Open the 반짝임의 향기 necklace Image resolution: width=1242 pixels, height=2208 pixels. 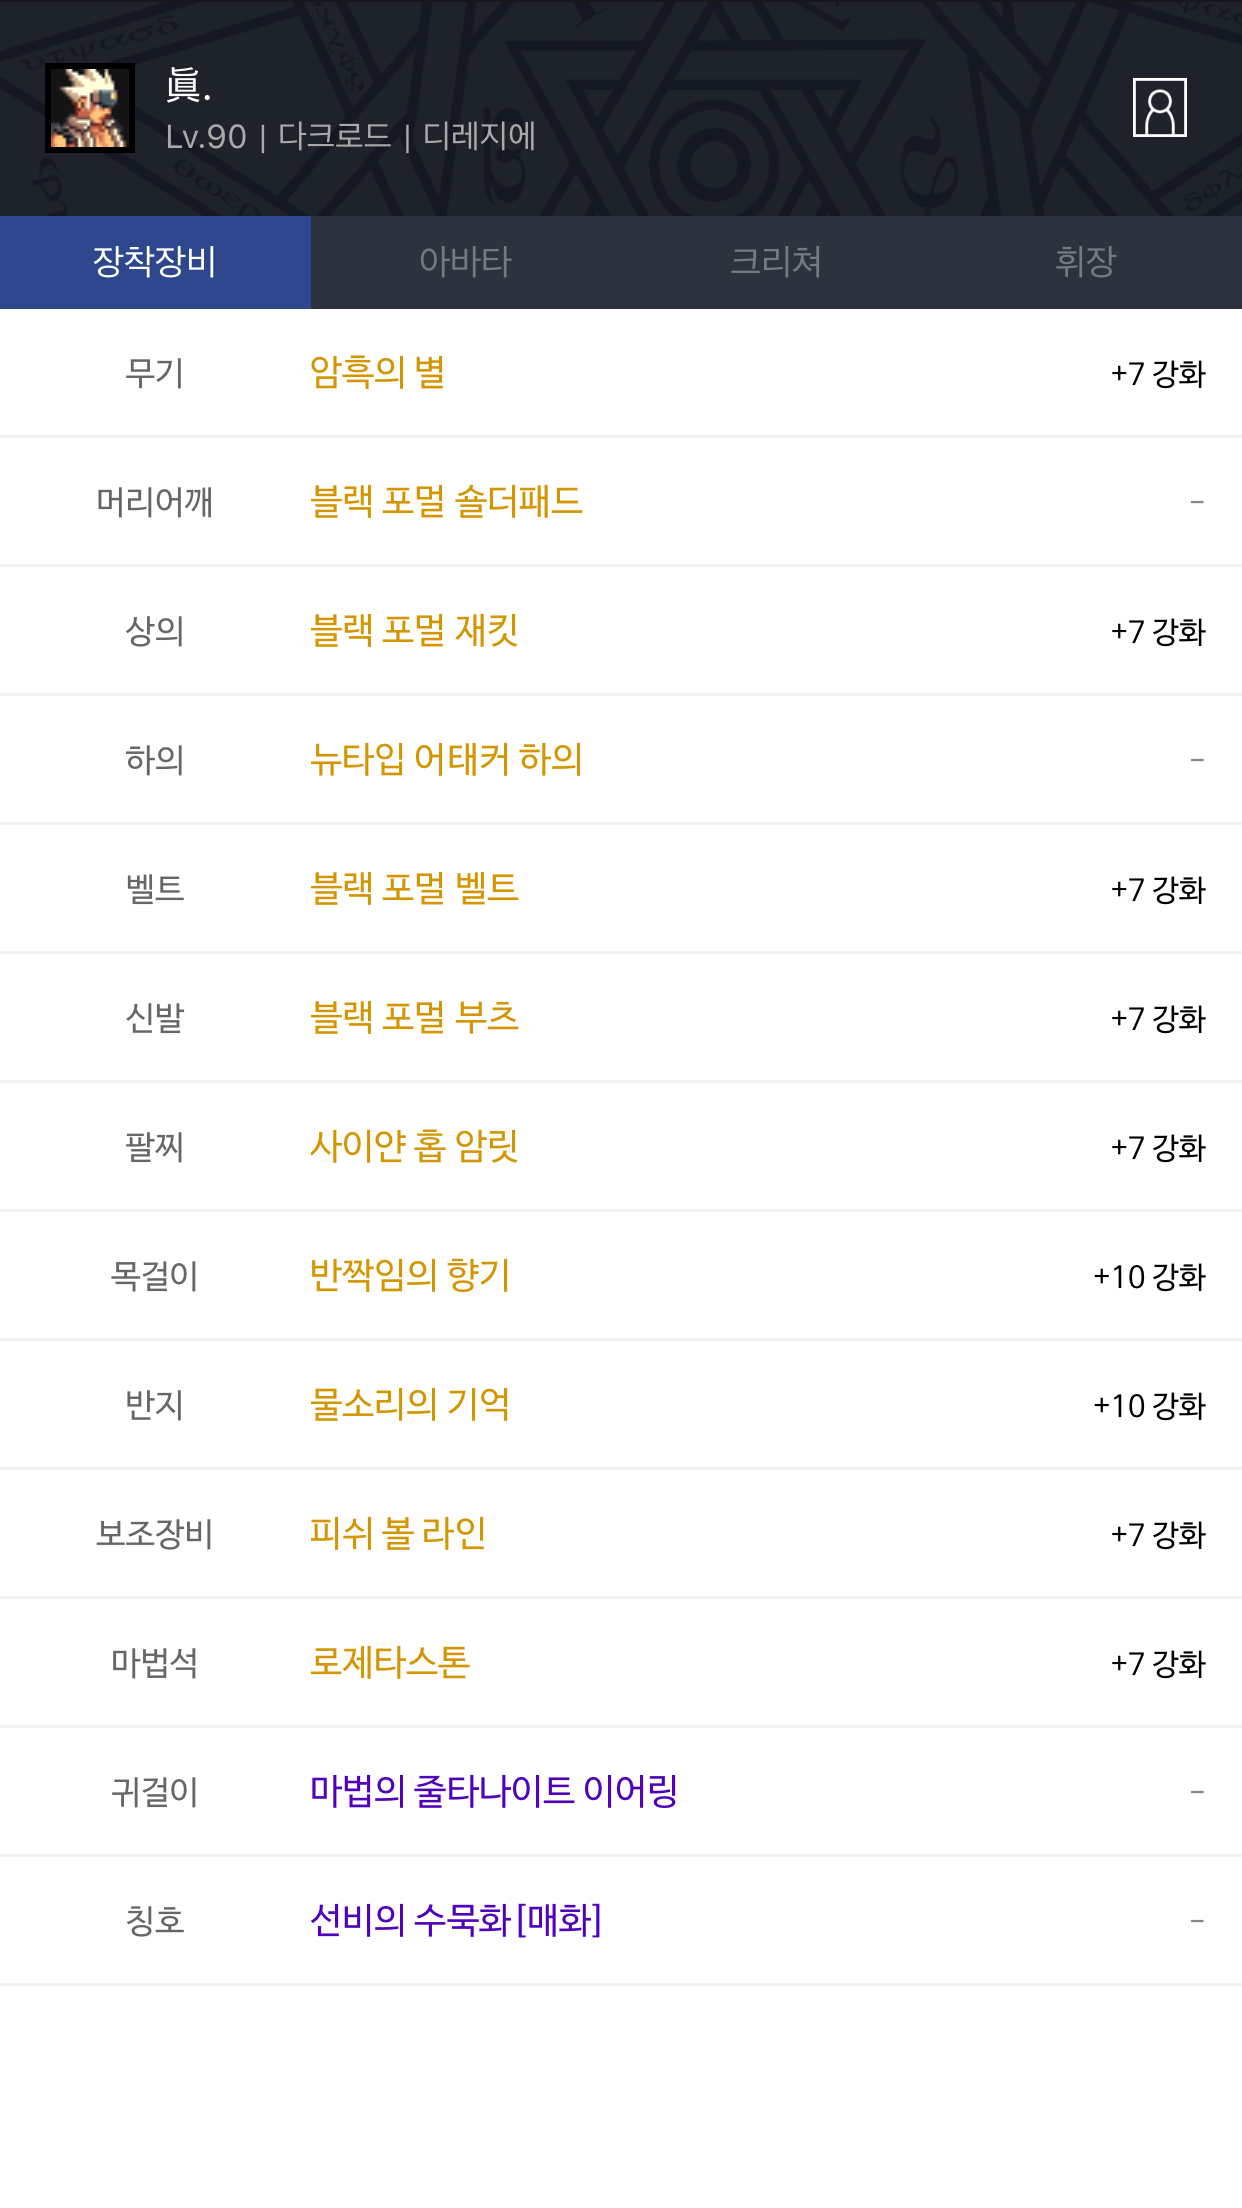point(410,1275)
